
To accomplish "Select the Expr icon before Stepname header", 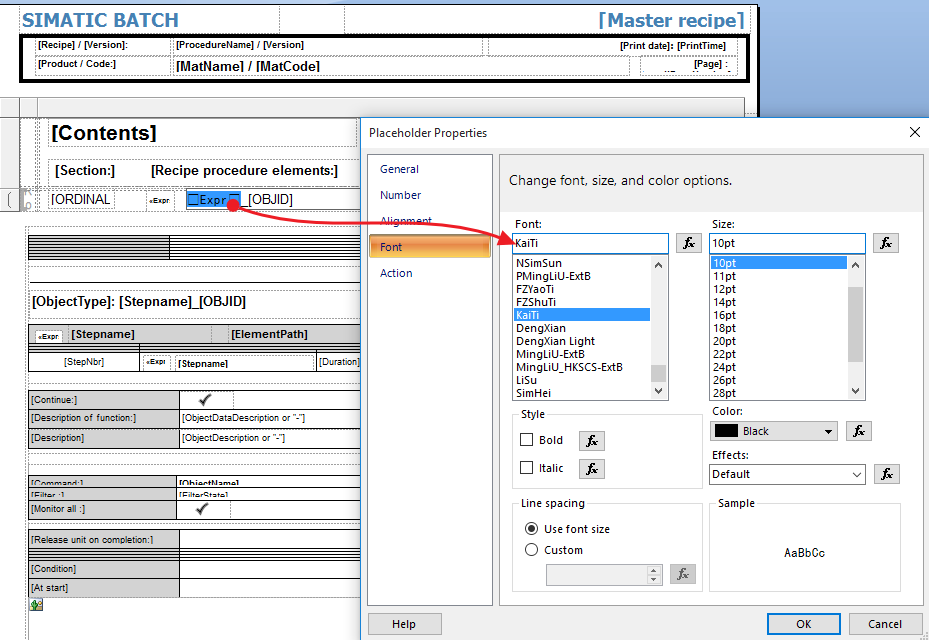I will pos(49,336).
